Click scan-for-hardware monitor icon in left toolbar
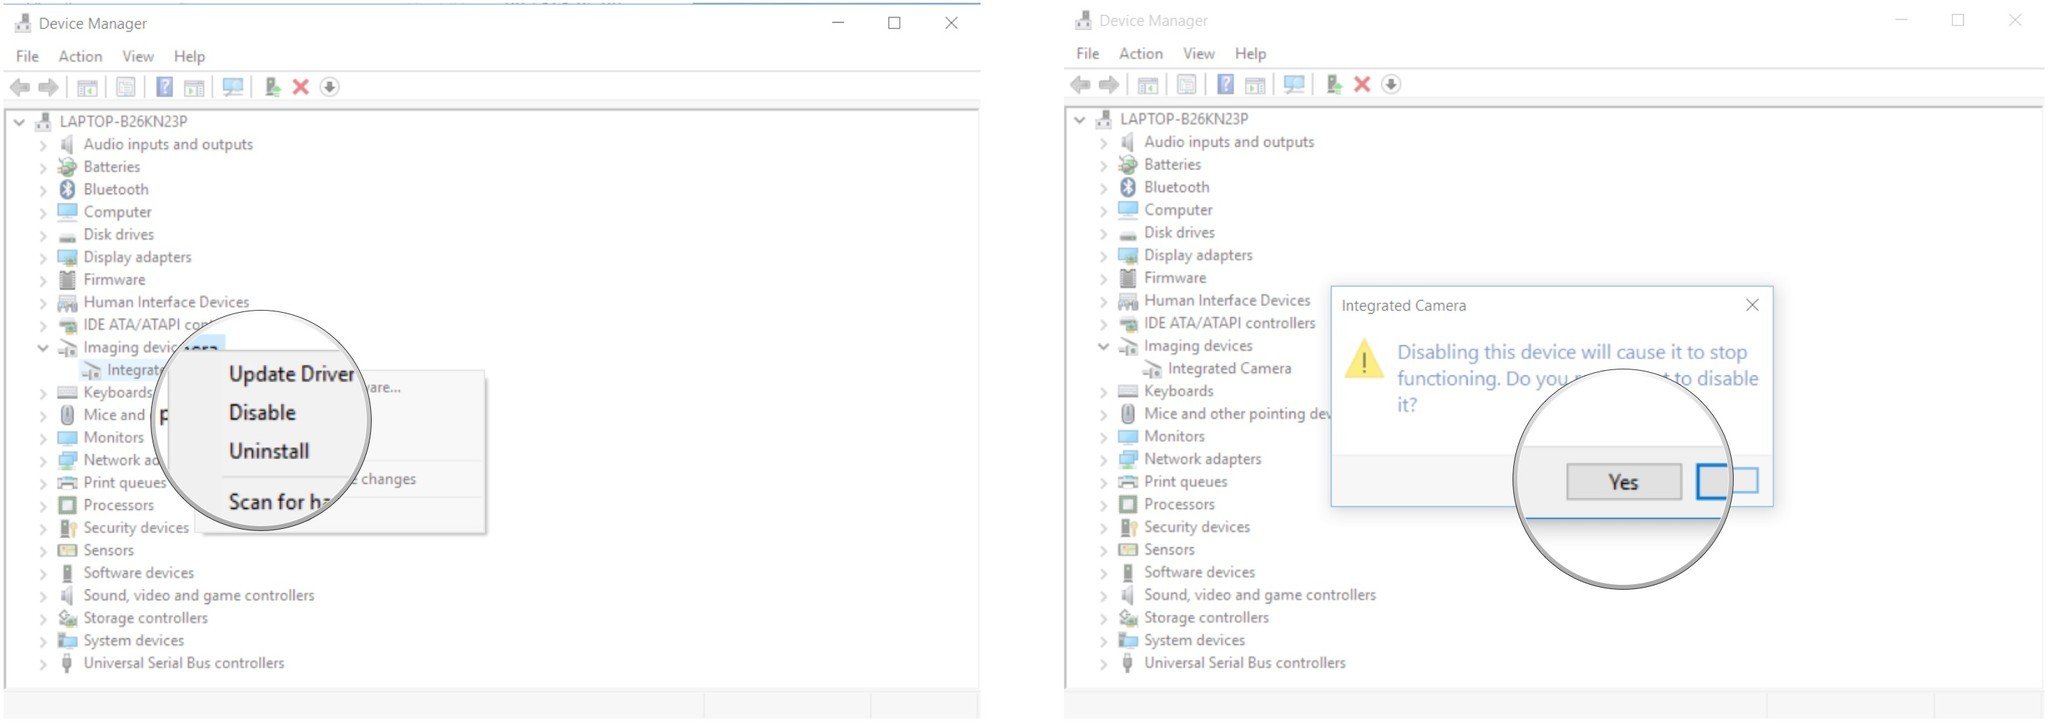2048x722 pixels. click(233, 87)
